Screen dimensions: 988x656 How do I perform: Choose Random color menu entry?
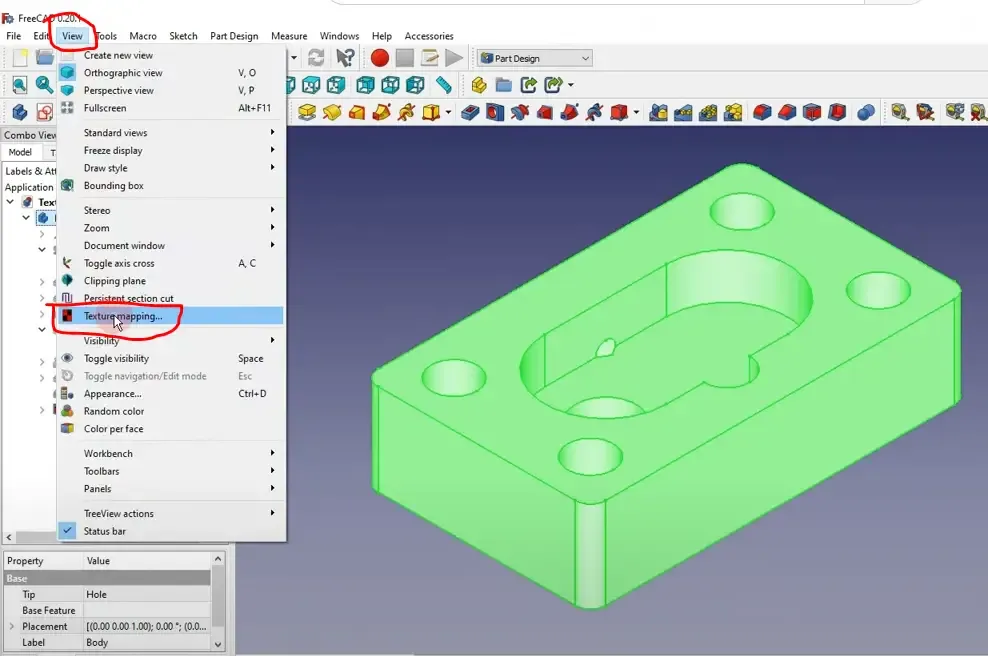pyautogui.click(x=171, y=411)
